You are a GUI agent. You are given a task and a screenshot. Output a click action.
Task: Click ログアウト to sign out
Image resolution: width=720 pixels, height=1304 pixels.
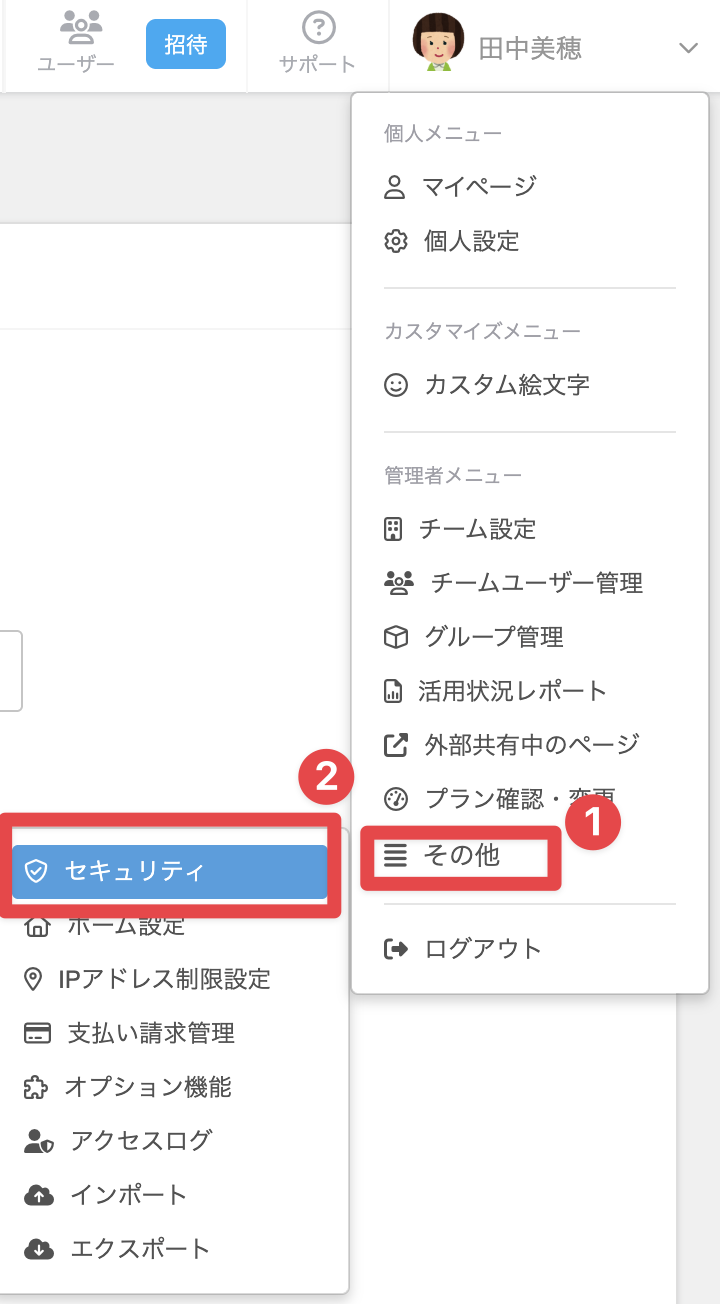482,949
